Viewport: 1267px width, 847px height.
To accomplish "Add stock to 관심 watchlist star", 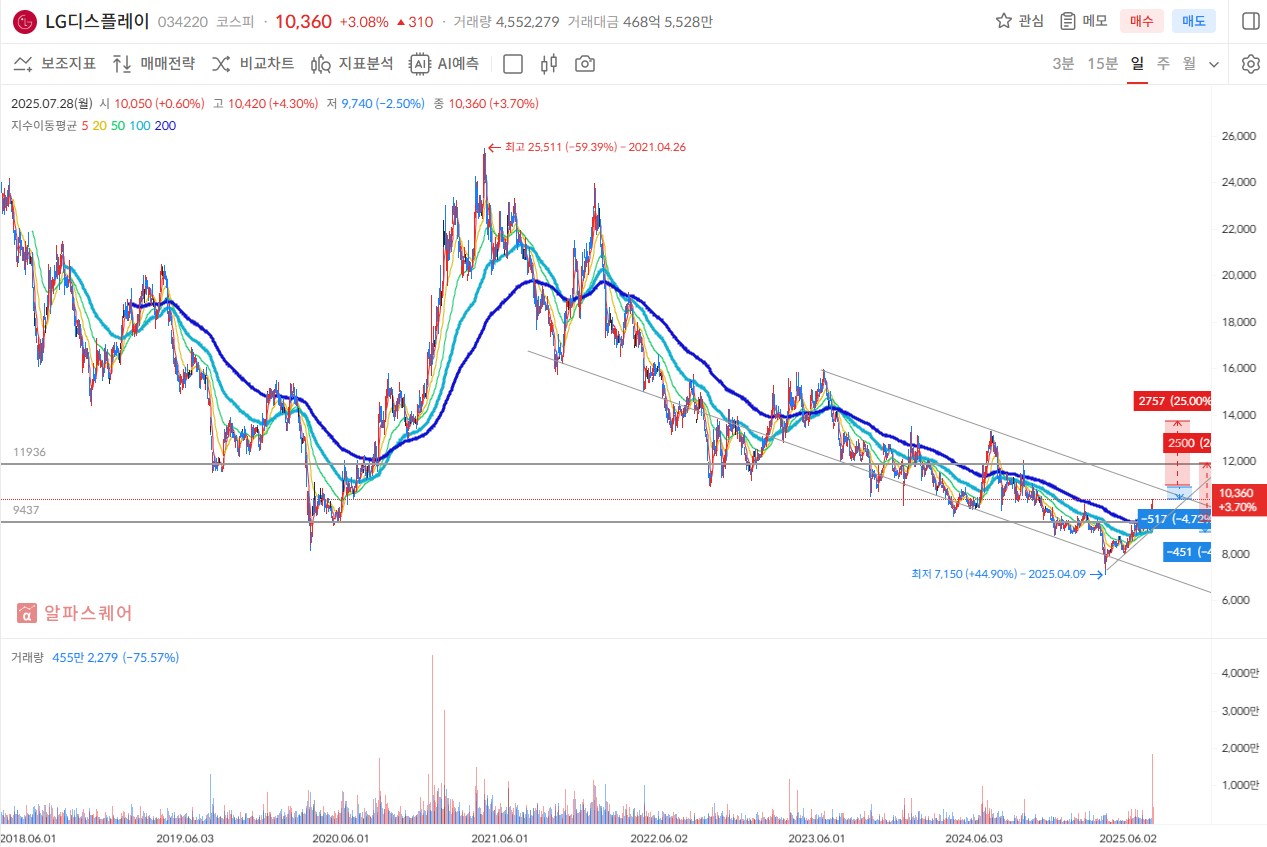I will click(1004, 21).
